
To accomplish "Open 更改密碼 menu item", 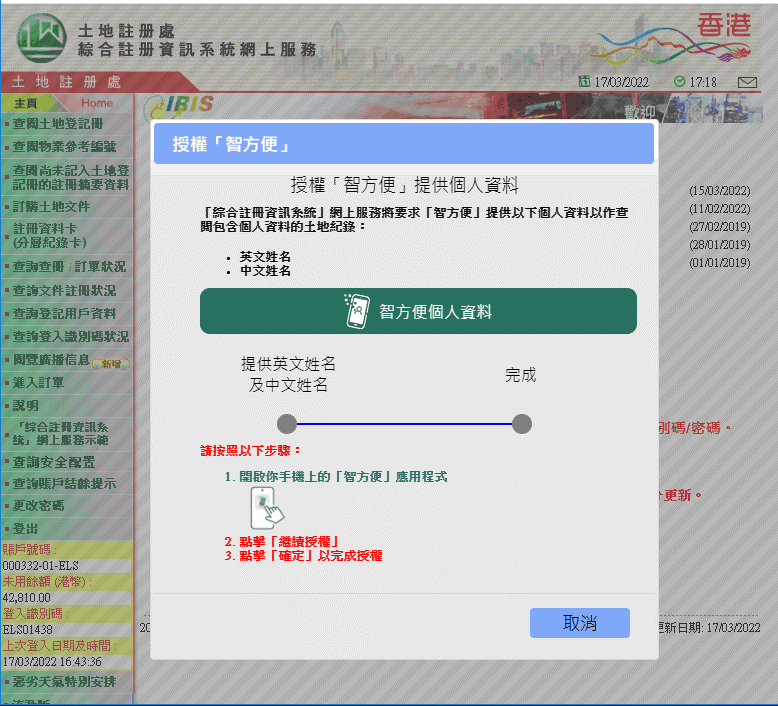I will pyautogui.click(x=38, y=506).
